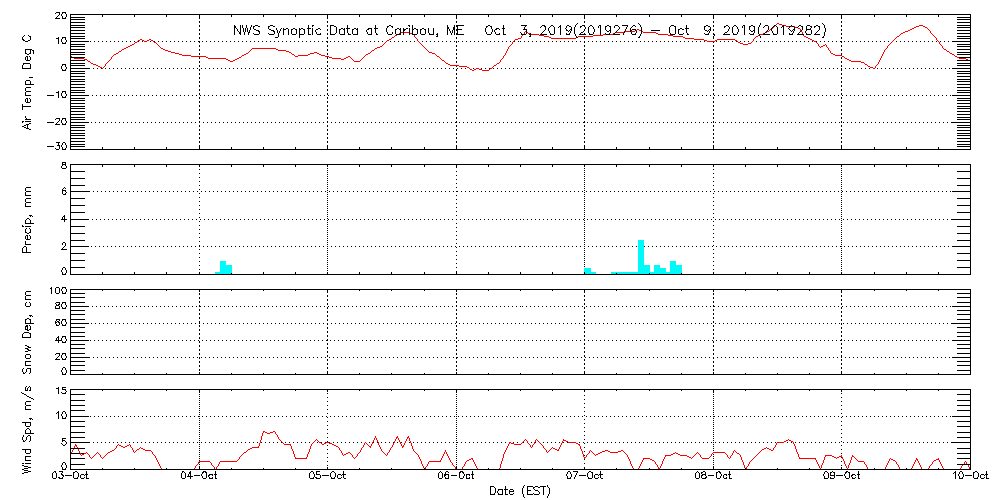This screenshot has width=1000, height=500.
Task: Click the '-20' air temperature axis value
Action: [57, 121]
